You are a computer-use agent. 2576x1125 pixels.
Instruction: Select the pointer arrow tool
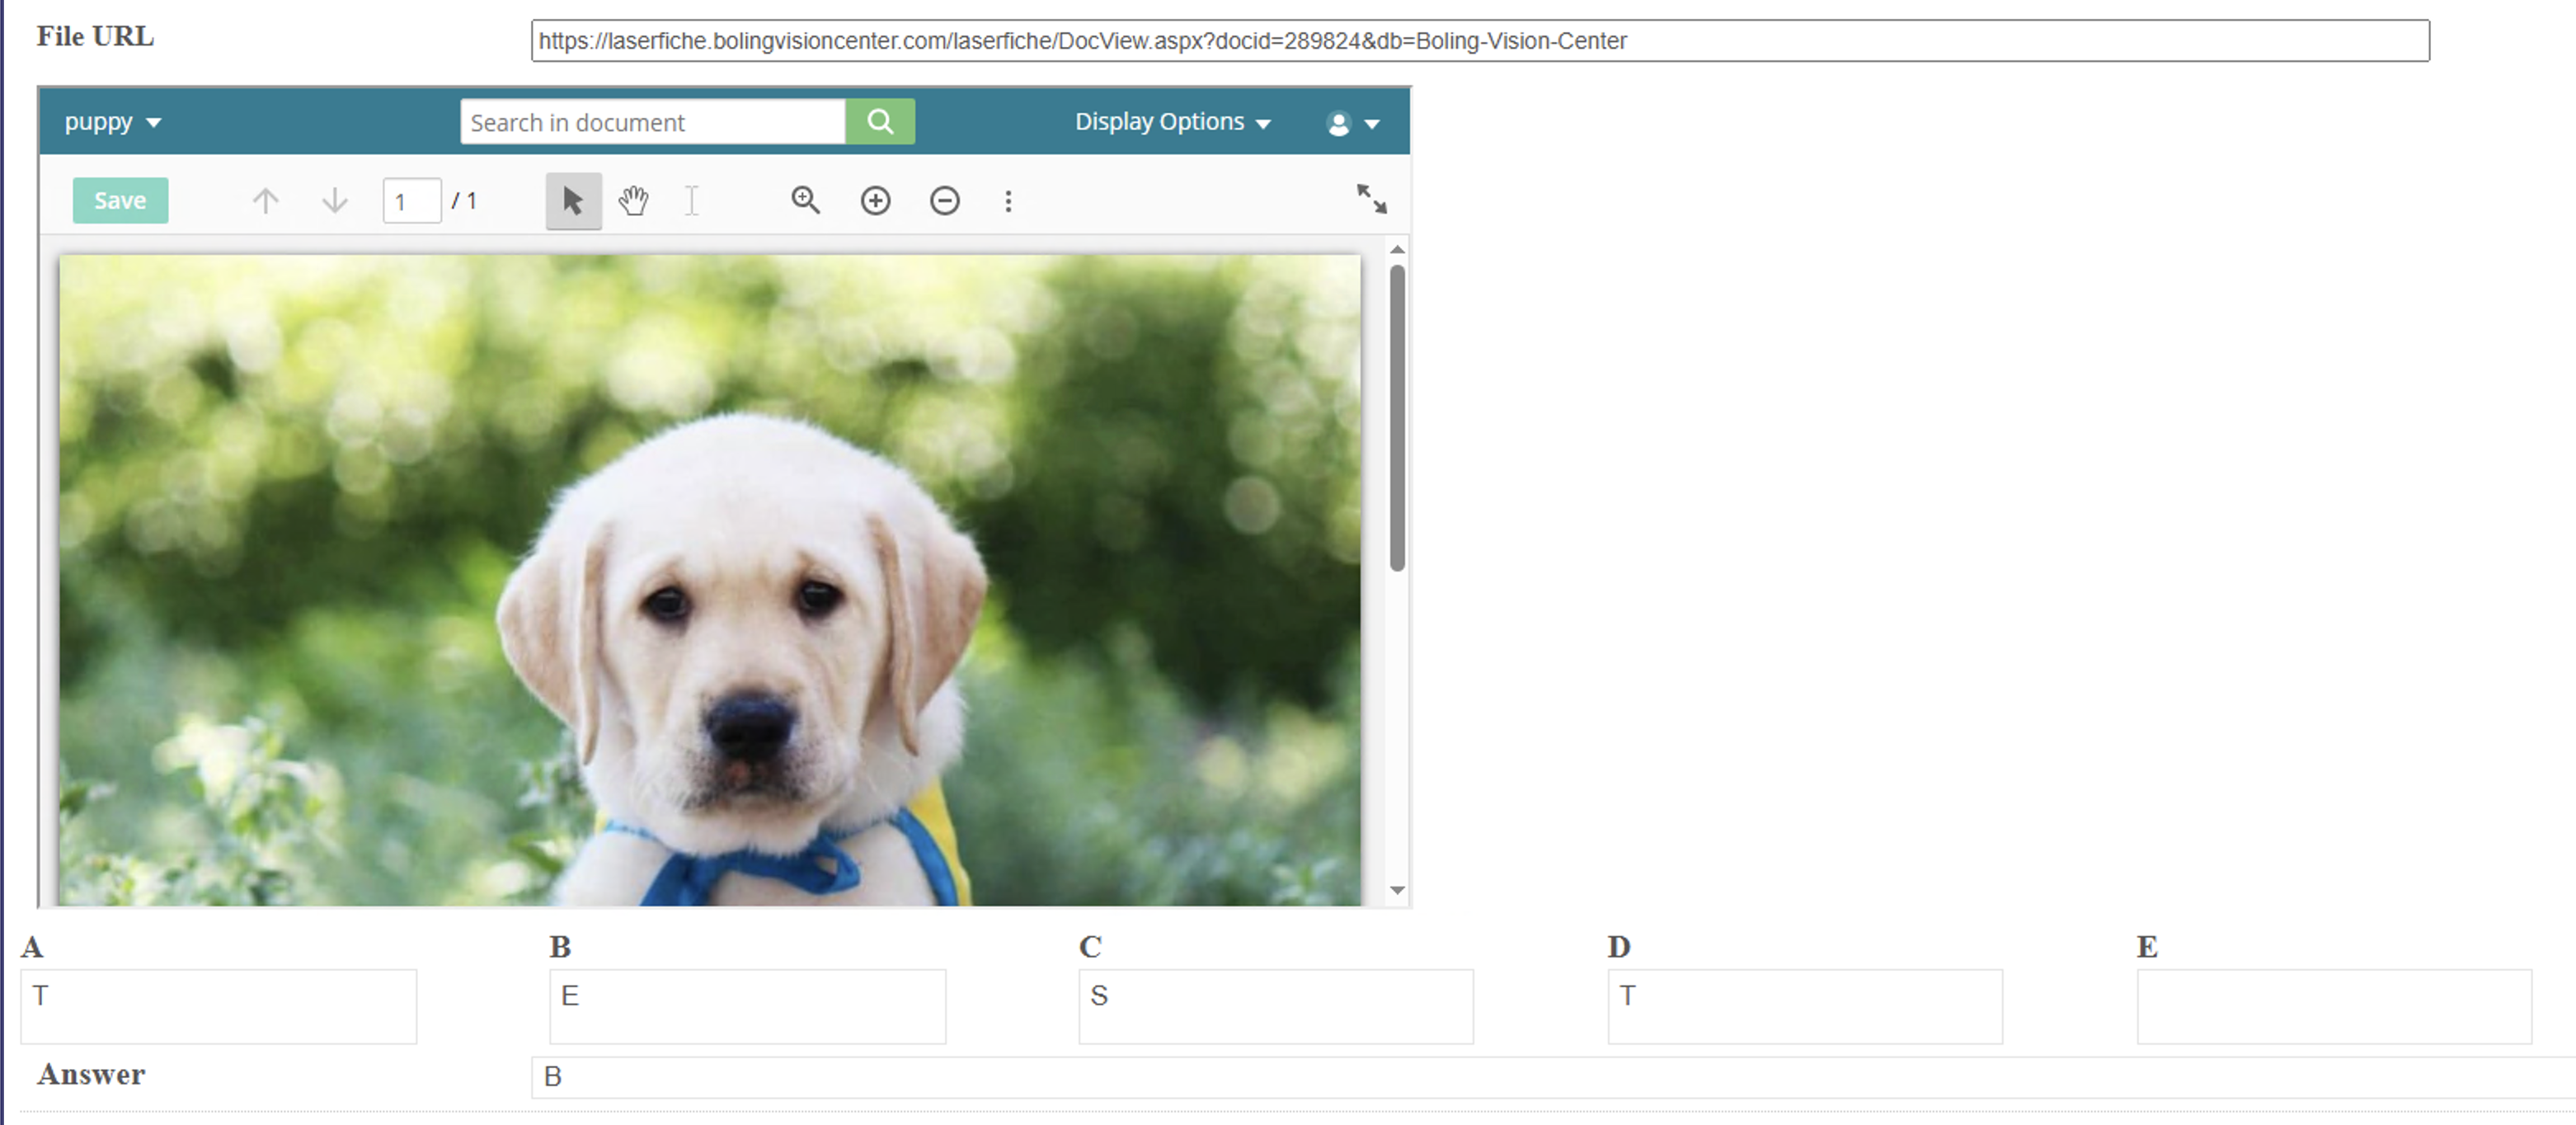click(573, 201)
